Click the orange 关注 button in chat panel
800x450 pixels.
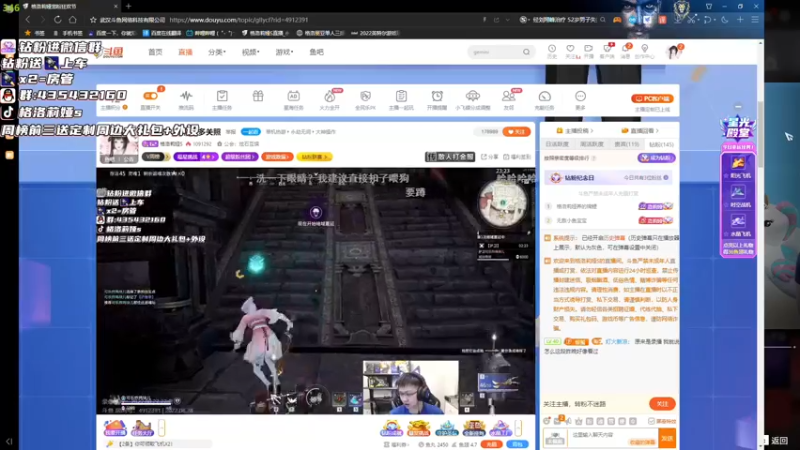[662, 404]
